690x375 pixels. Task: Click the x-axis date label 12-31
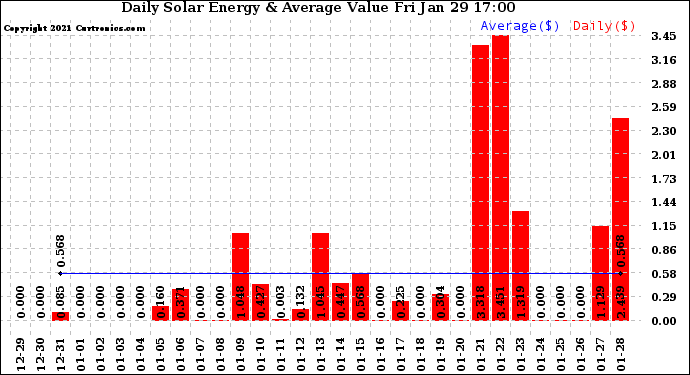[x=61, y=355]
